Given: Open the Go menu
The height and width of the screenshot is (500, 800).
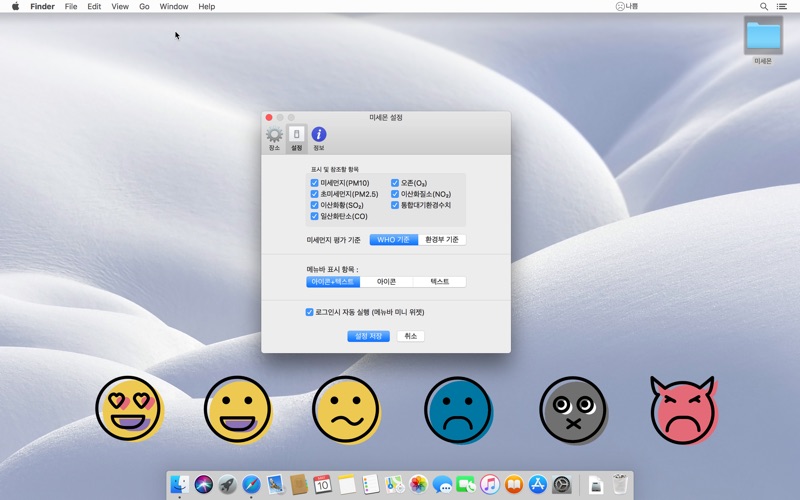Looking at the screenshot, I should [x=144, y=6].
